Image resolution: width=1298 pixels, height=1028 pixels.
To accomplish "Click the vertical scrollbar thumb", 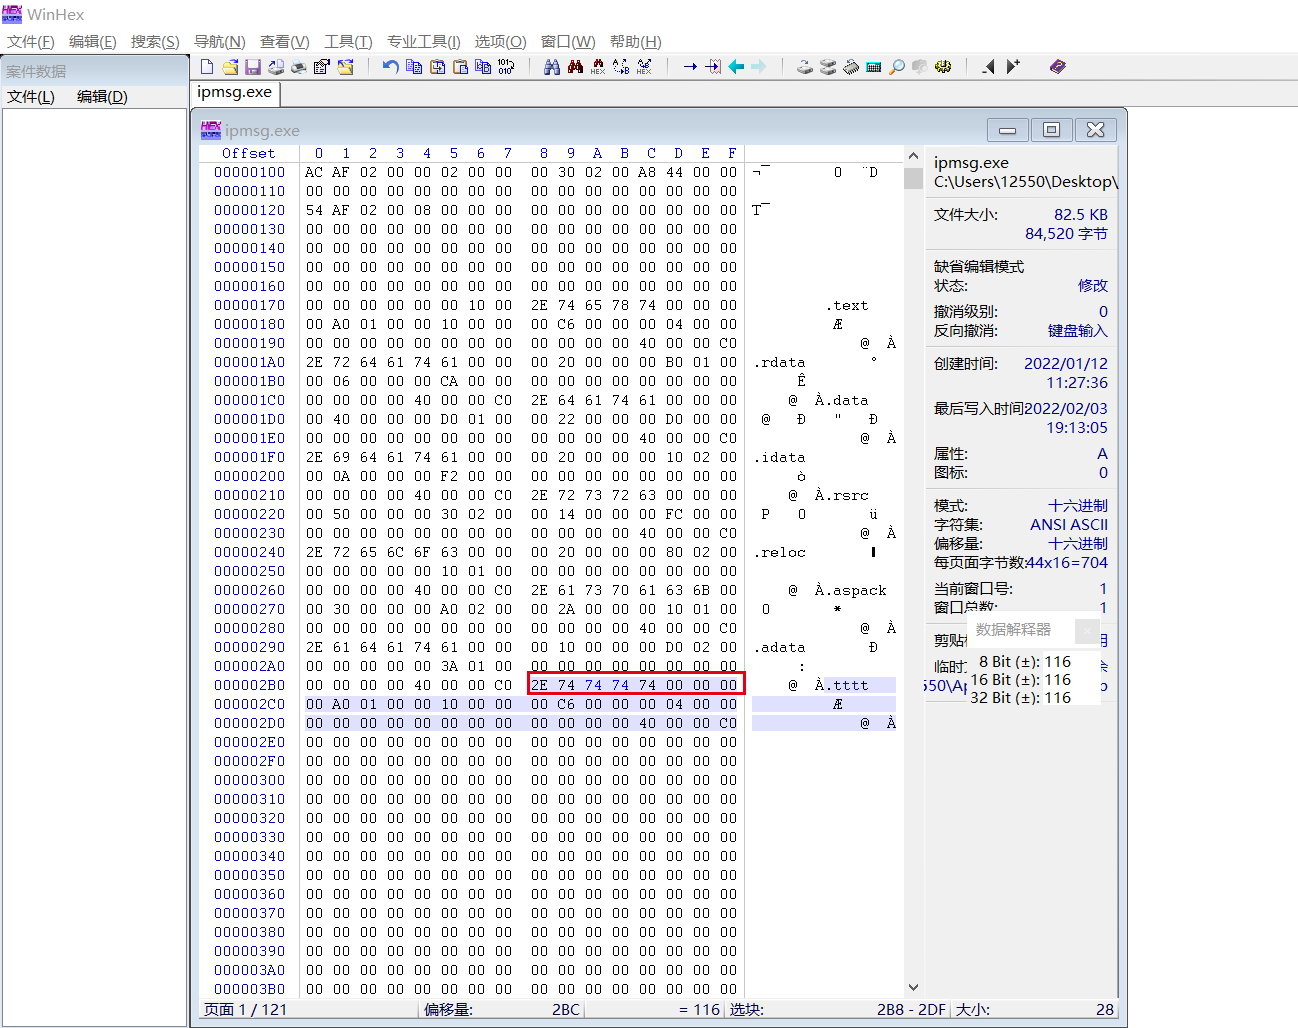I will click(x=913, y=178).
